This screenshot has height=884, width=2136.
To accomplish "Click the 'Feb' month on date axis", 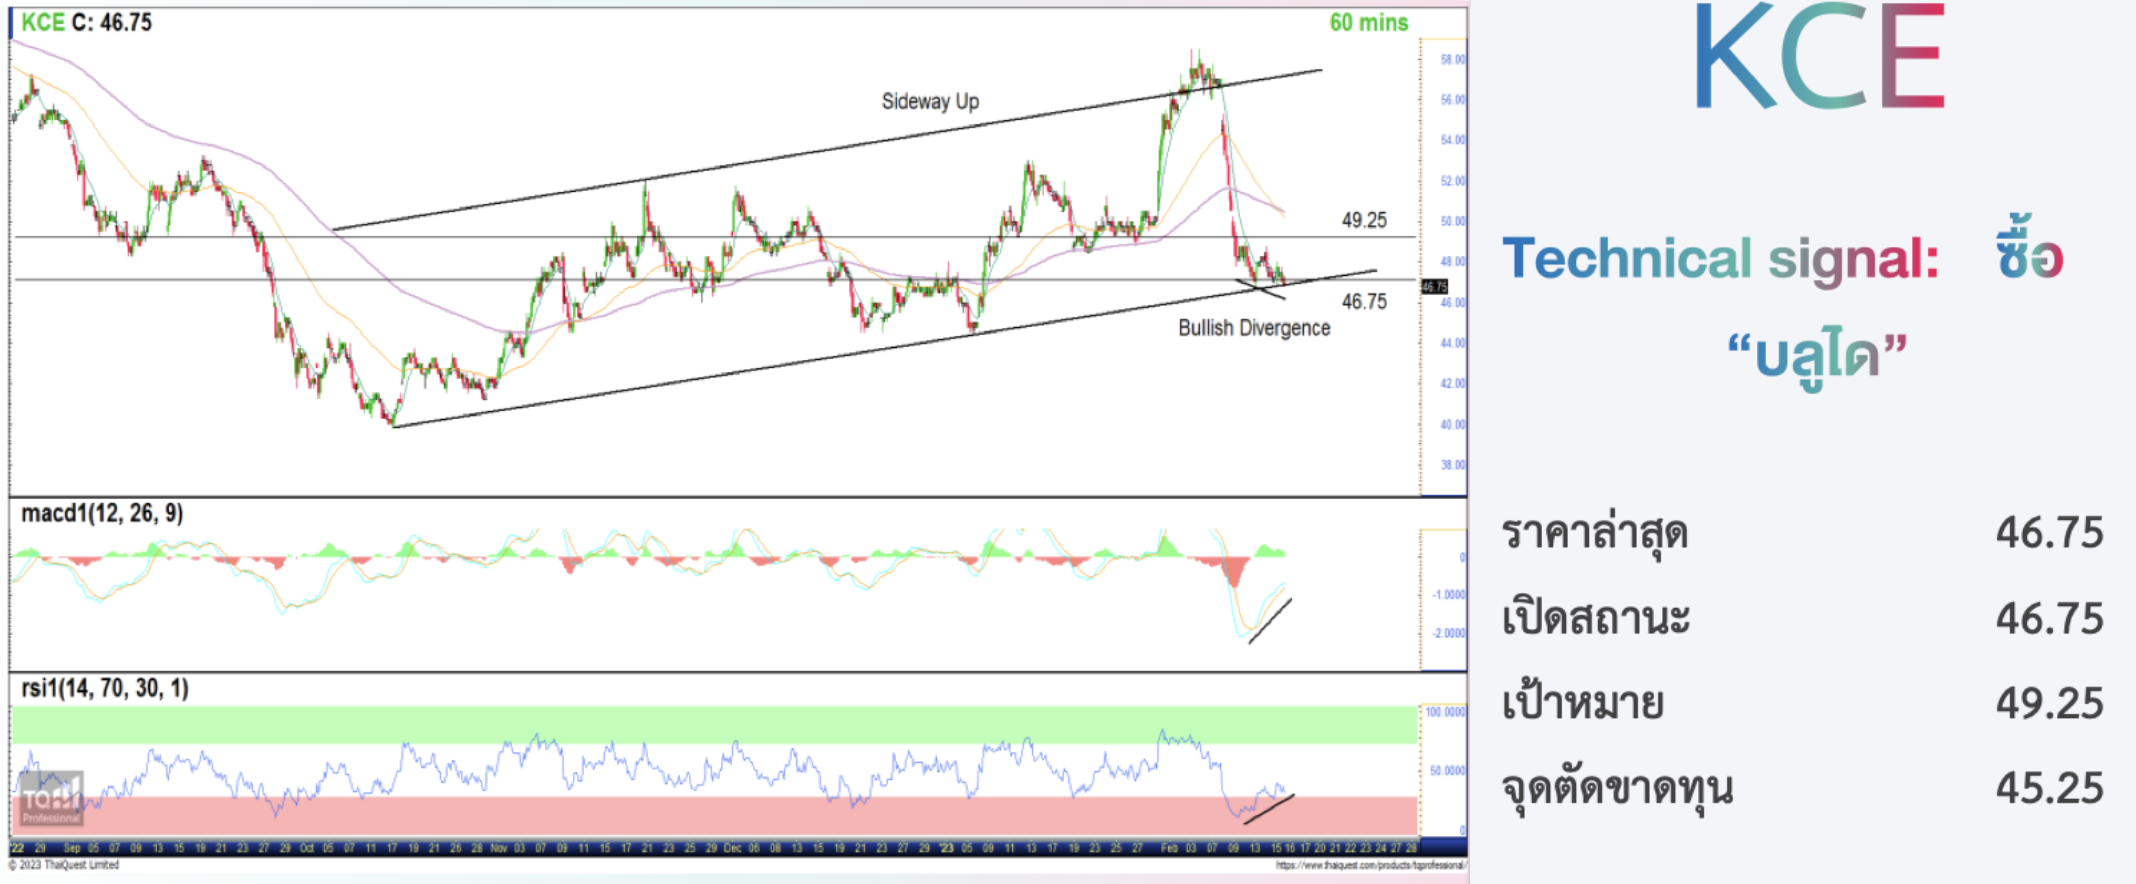I will coord(1169,848).
